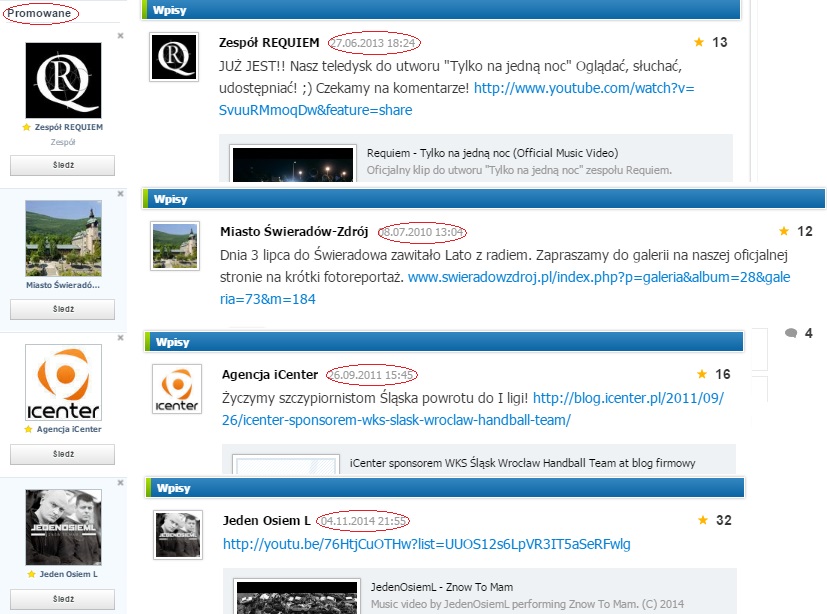Viewport: 827px width, 614px height.
Task: Click the Wpisy header above the Agencja iCenter post
Action: 444,342
